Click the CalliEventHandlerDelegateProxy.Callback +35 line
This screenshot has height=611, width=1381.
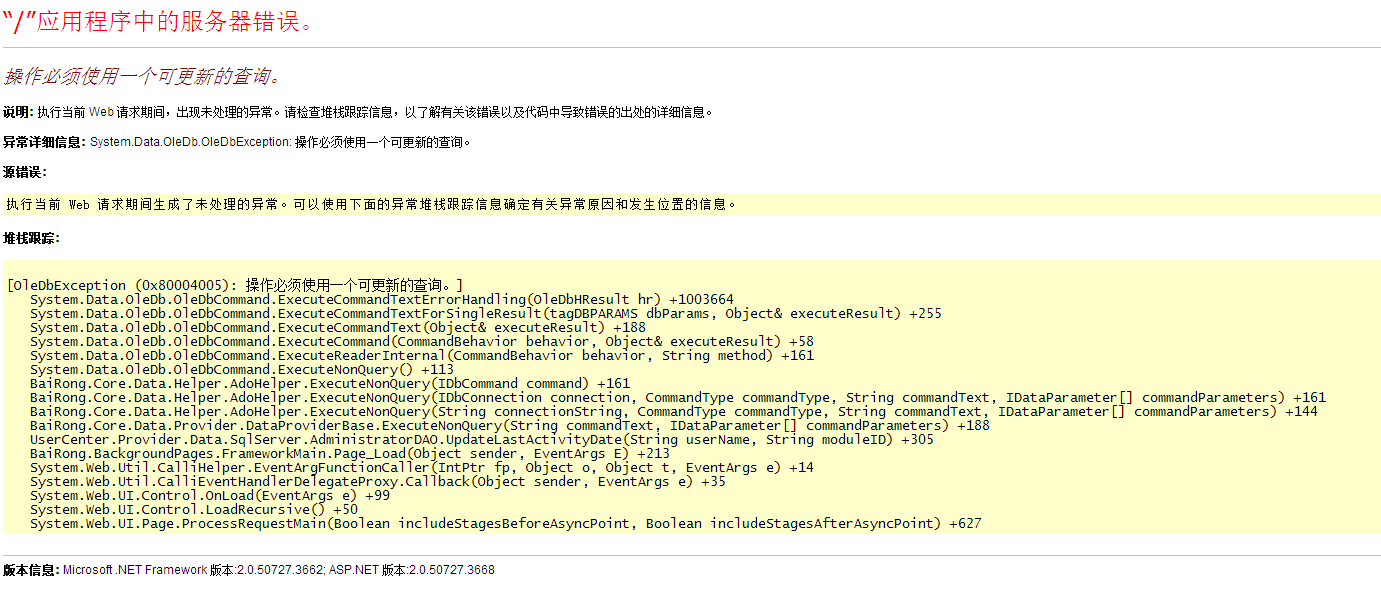(378, 481)
